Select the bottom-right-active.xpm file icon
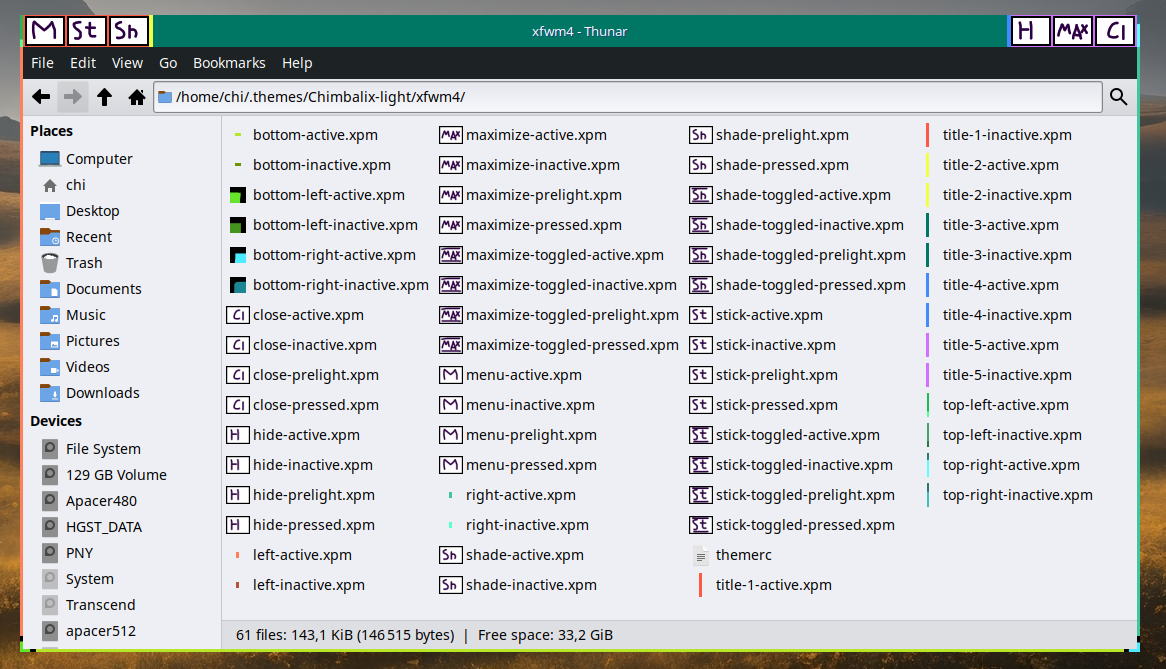Screen dimensions: 1166x669 point(237,255)
